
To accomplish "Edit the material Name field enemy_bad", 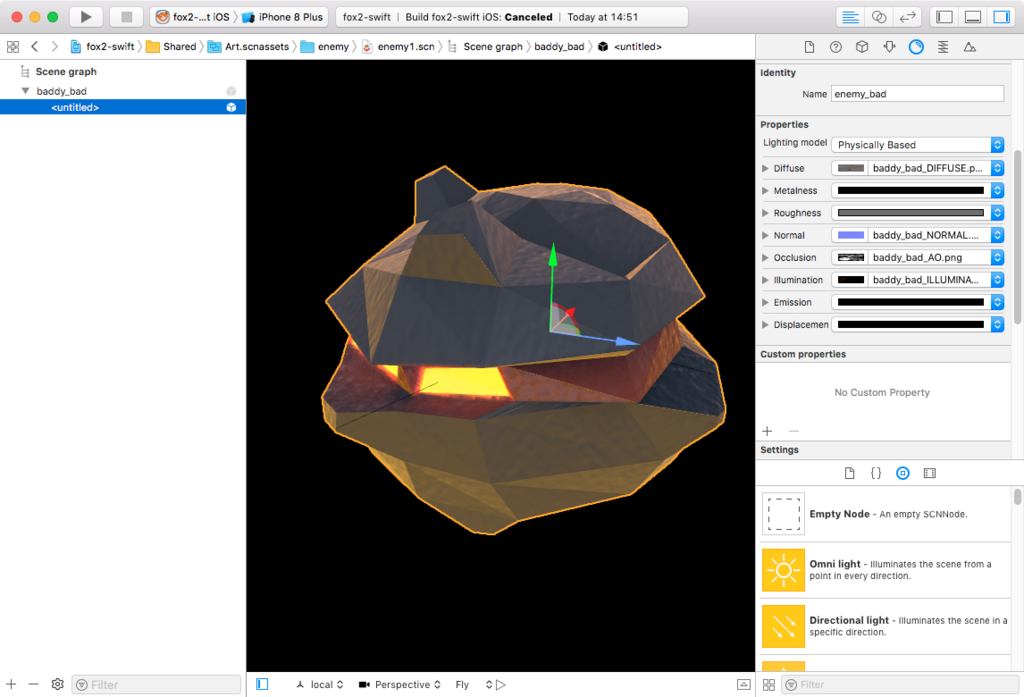I will click(x=918, y=94).
